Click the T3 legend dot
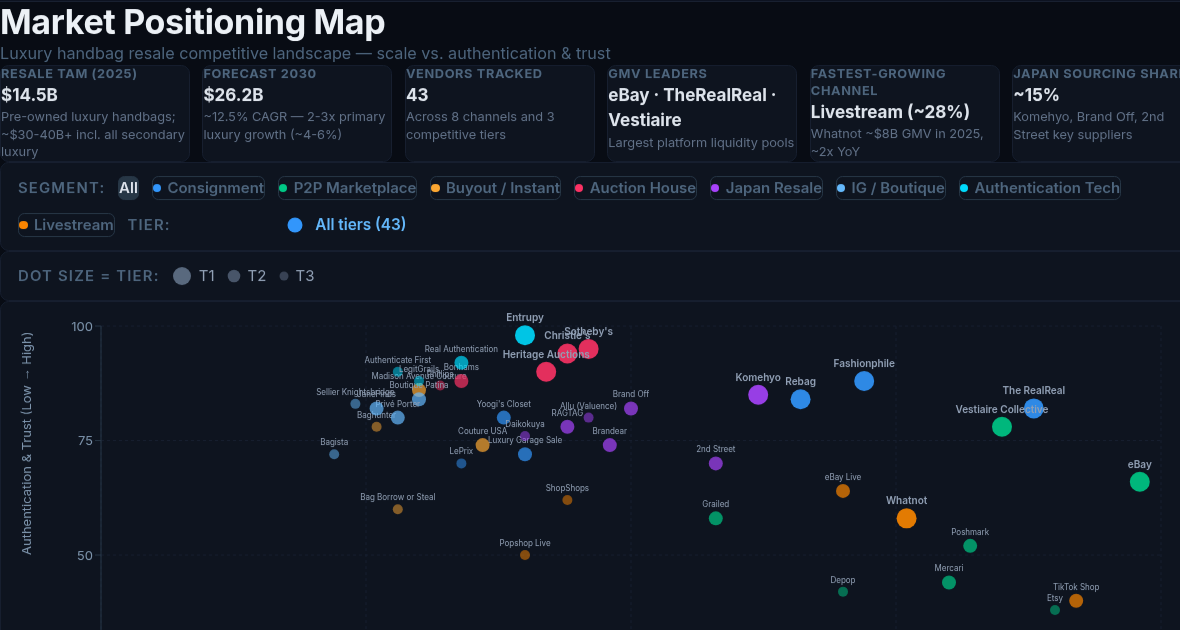The image size is (1180, 630). [x=284, y=276]
